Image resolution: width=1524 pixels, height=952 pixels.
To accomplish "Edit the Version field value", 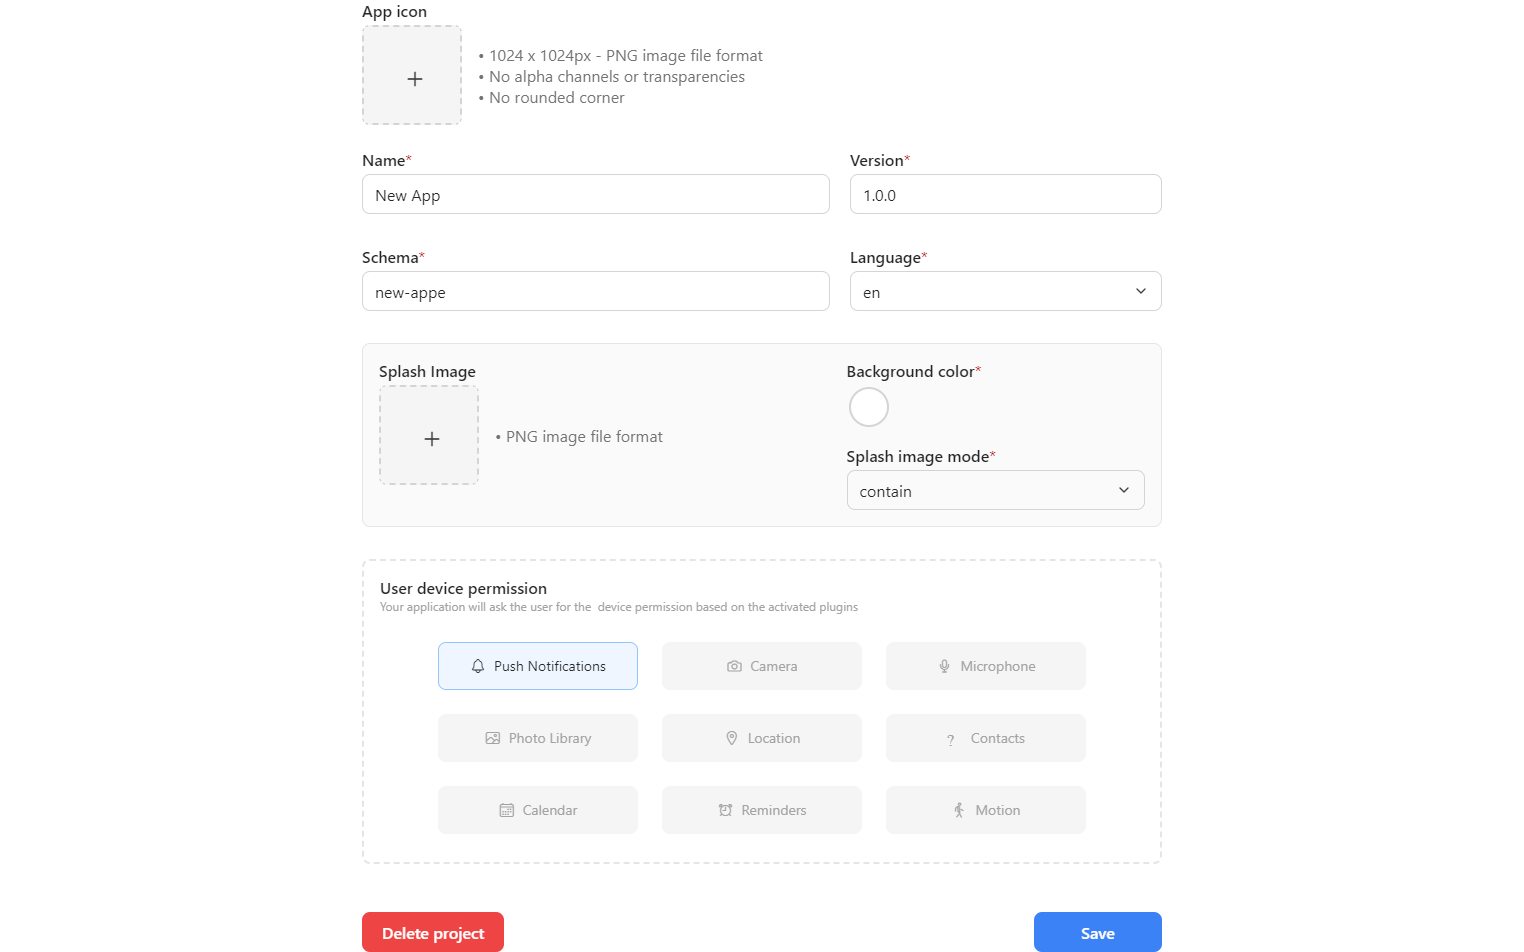I will (1006, 194).
